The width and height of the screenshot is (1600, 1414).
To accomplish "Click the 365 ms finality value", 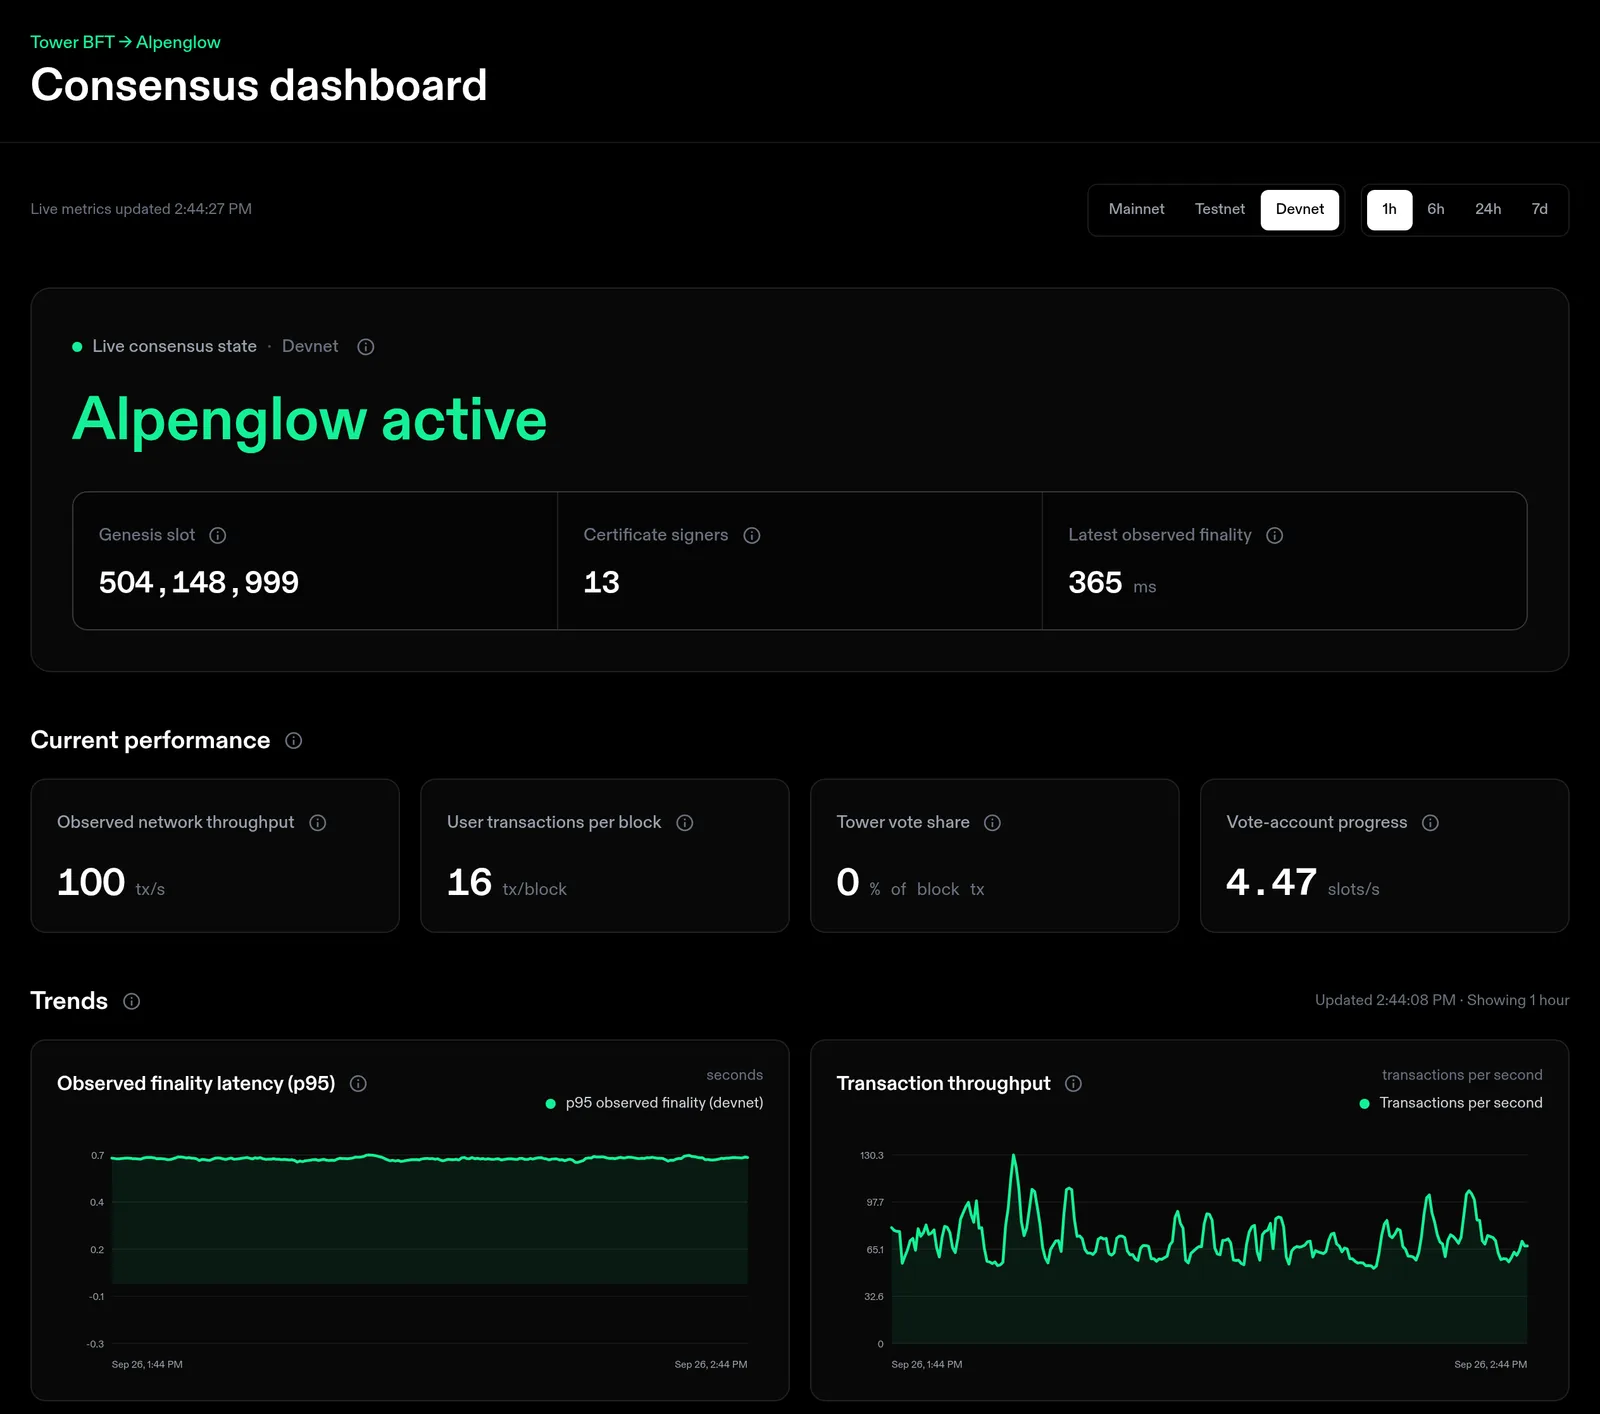I will (x=1112, y=583).
